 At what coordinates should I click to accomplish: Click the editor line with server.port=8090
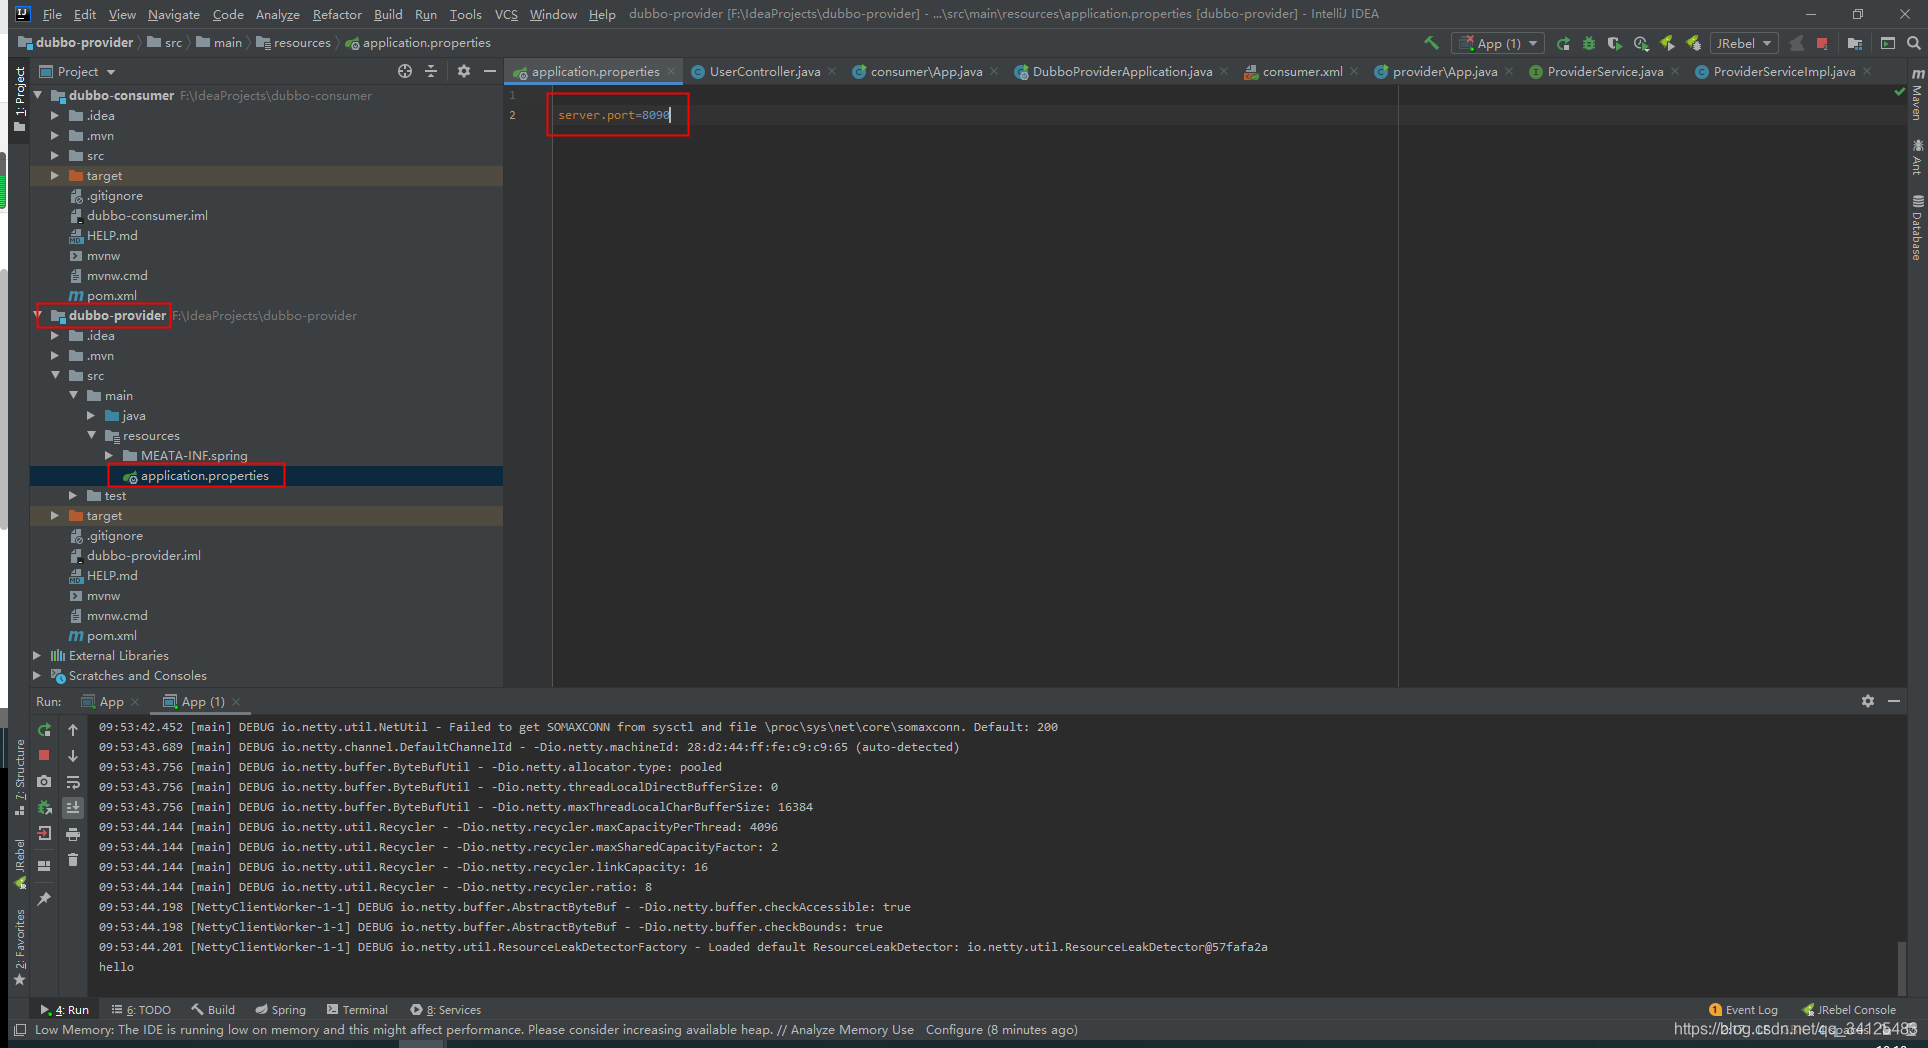pos(614,115)
